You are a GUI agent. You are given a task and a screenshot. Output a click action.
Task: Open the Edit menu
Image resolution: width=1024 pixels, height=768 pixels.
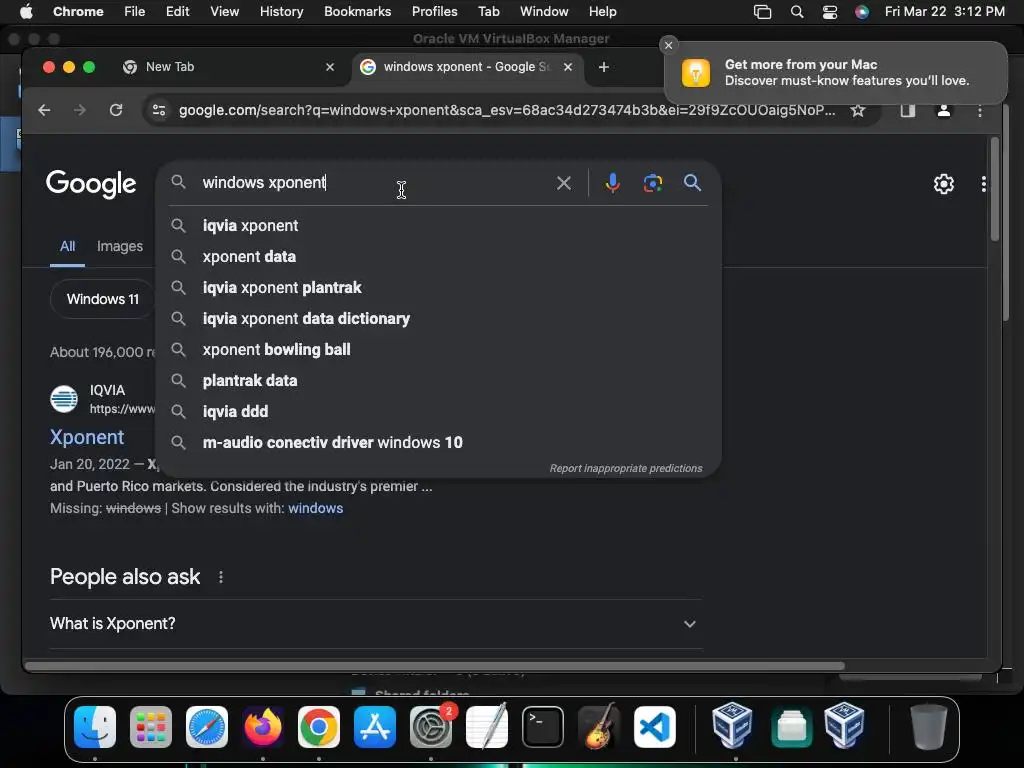(178, 12)
